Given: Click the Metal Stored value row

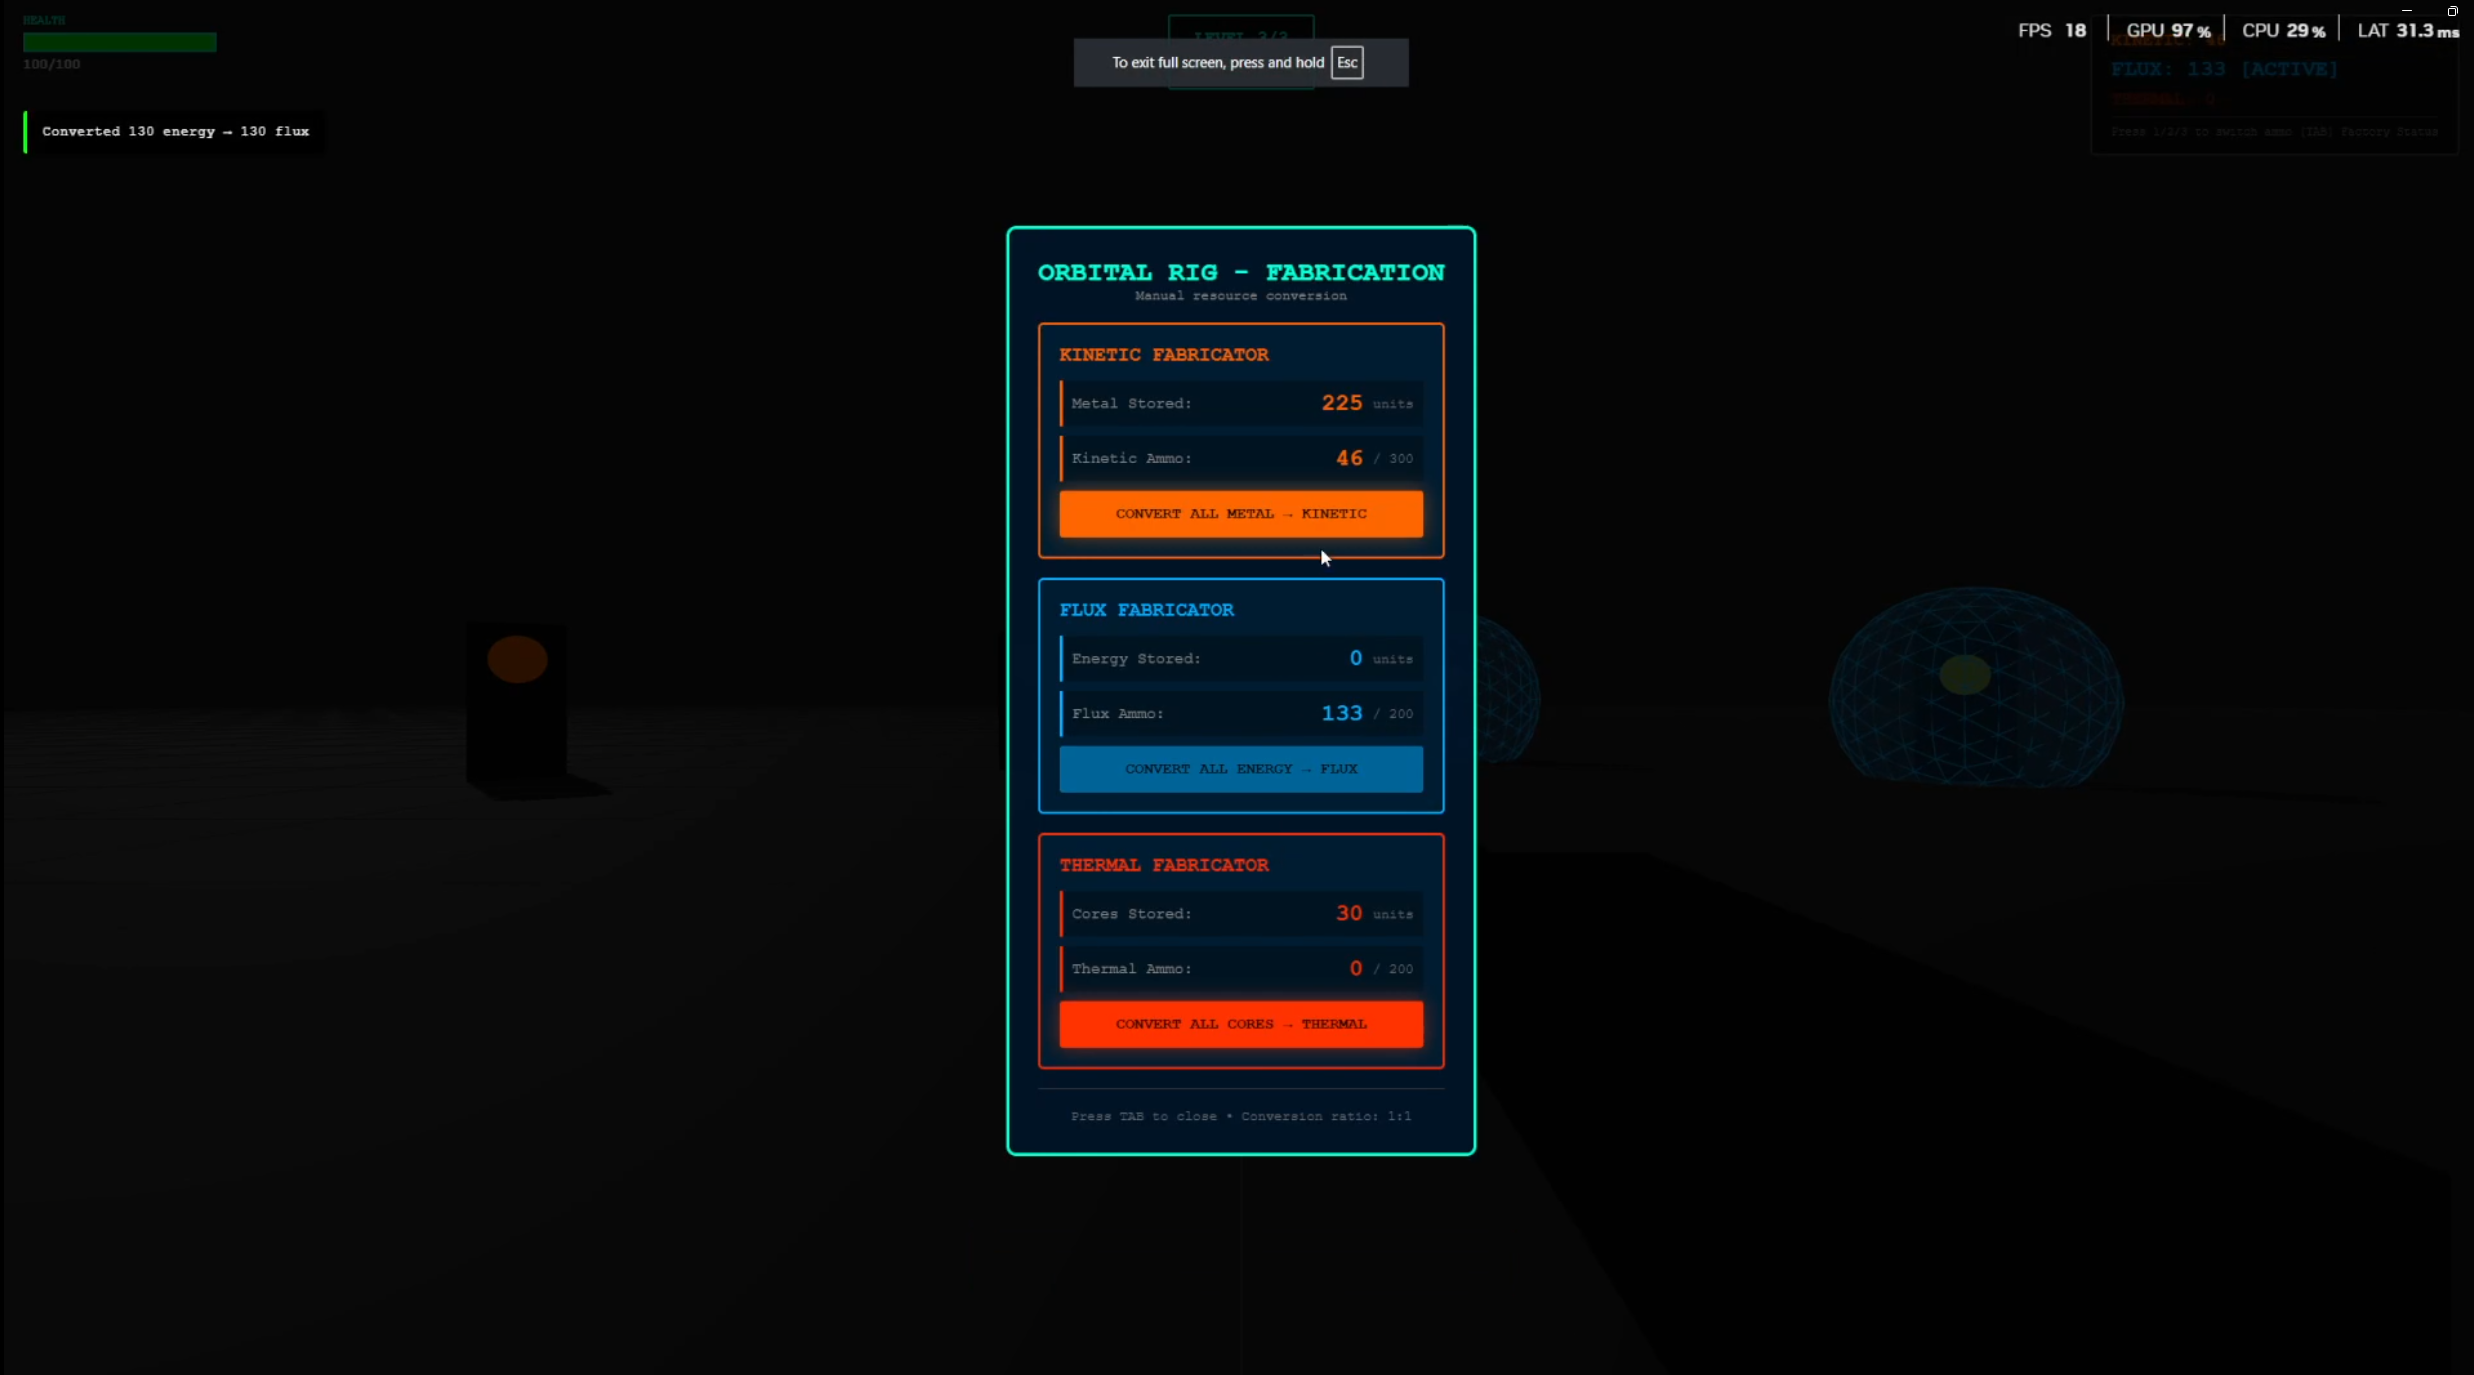Looking at the screenshot, I should point(1240,403).
